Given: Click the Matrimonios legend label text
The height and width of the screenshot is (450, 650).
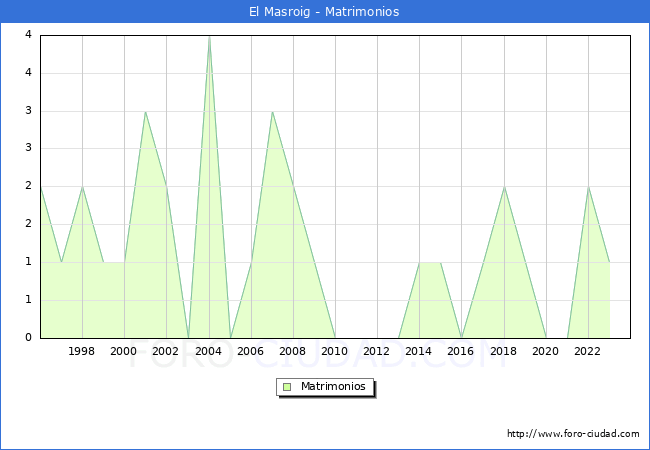Looking at the screenshot, I should click(331, 387).
